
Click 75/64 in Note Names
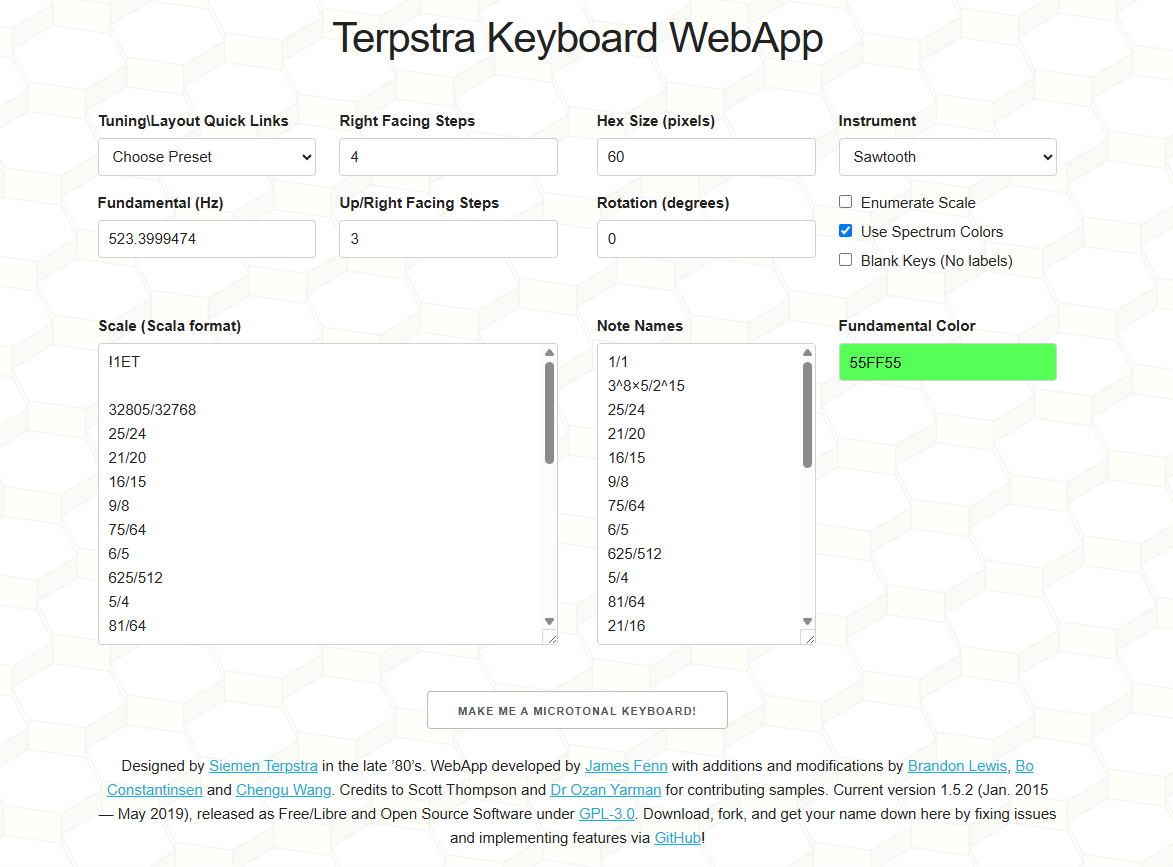pyautogui.click(x=626, y=506)
